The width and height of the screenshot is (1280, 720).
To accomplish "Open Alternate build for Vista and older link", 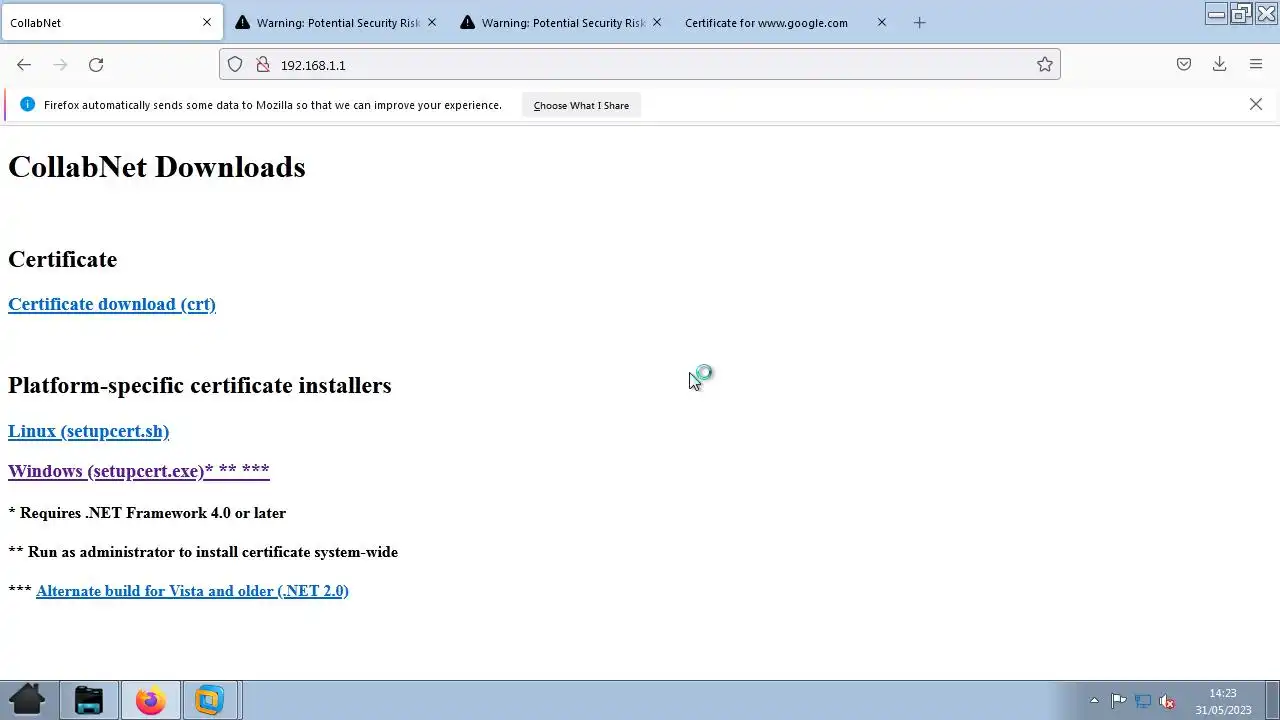I will pyautogui.click(x=192, y=591).
